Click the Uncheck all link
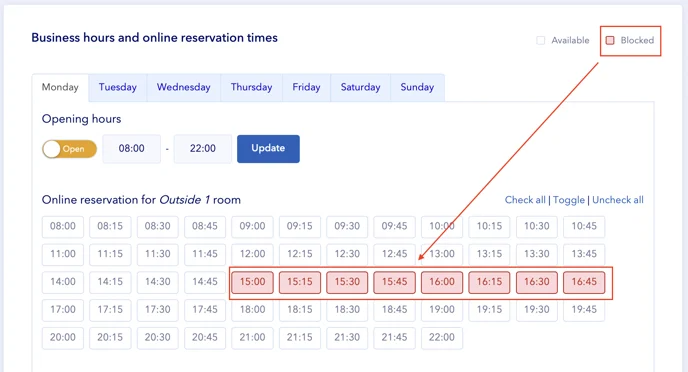Viewport: 688px width, 372px height. click(618, 200)
